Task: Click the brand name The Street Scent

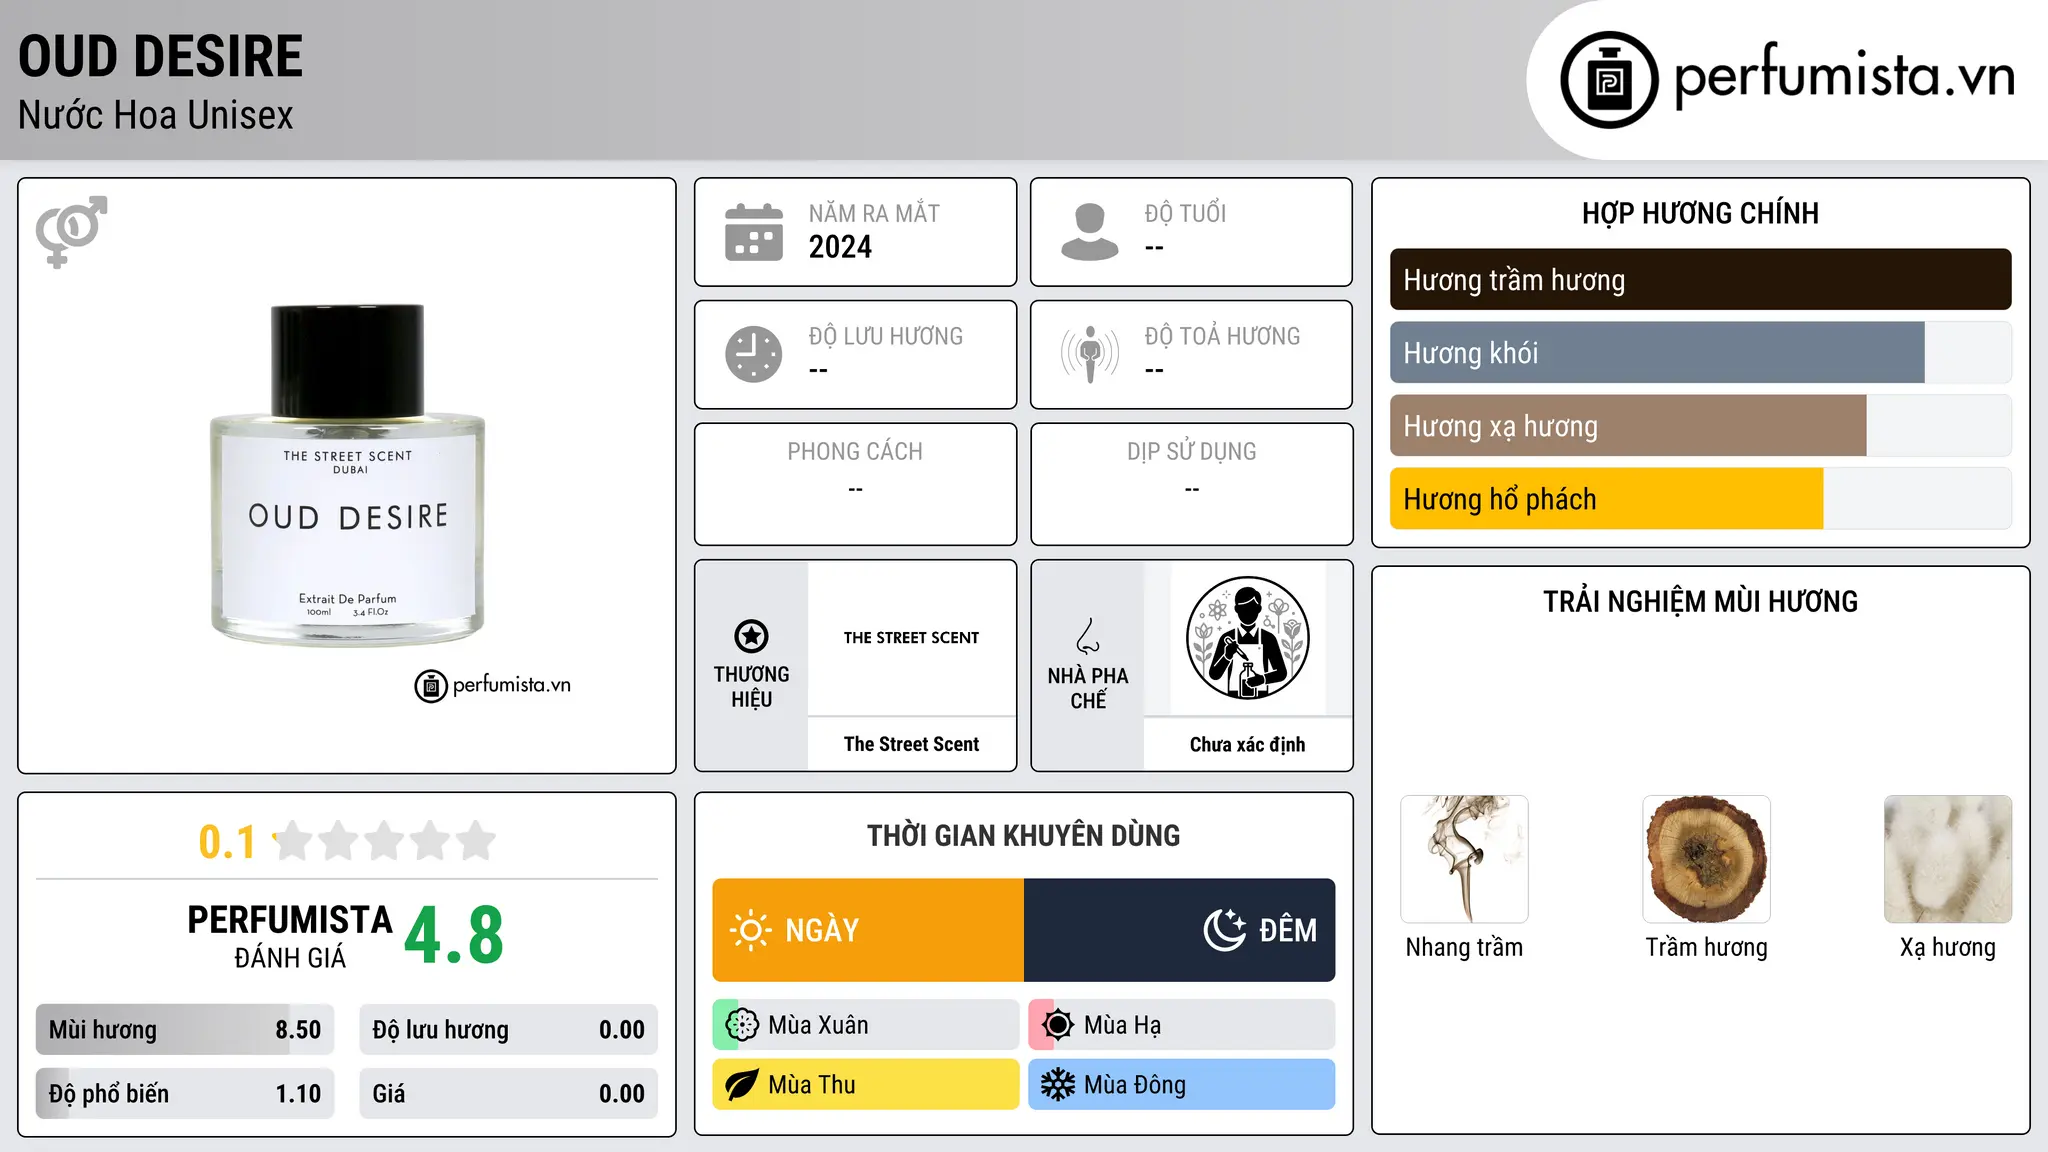Action: 911,744
